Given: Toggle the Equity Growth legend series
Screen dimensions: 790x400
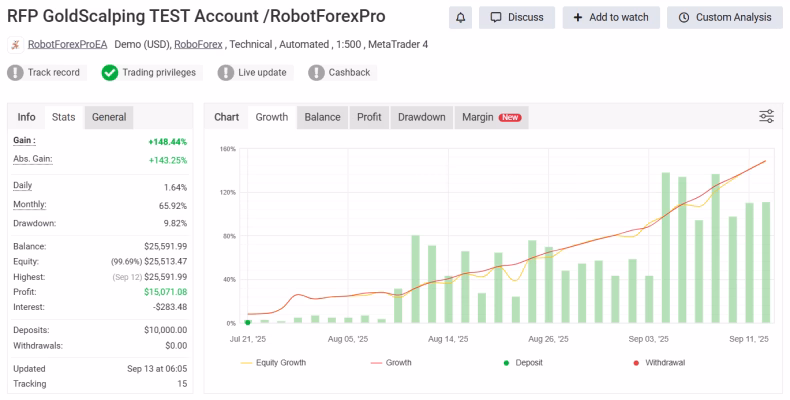Looking at the screenshot, I should tap(274, 363).
